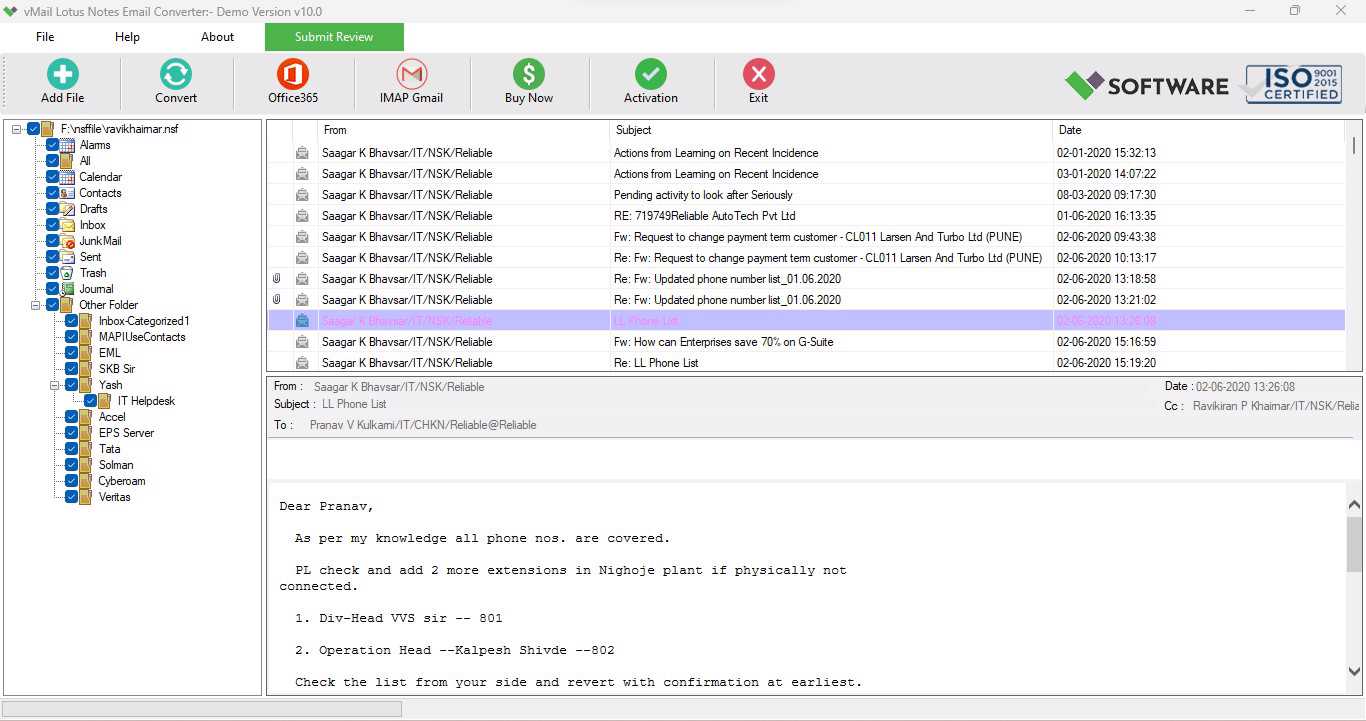Click the Alarms folder icon
Viewport: 1366px width, 721px height.
pyautogui.click(x=67, y=145)
